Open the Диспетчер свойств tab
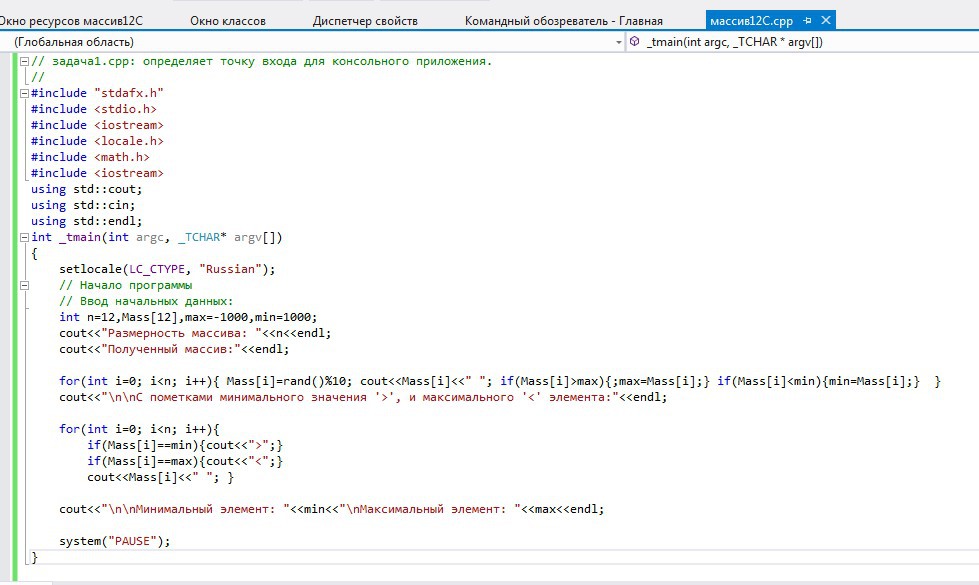The width and height of the screenshot is (979, 585). [x=365, y=20]
